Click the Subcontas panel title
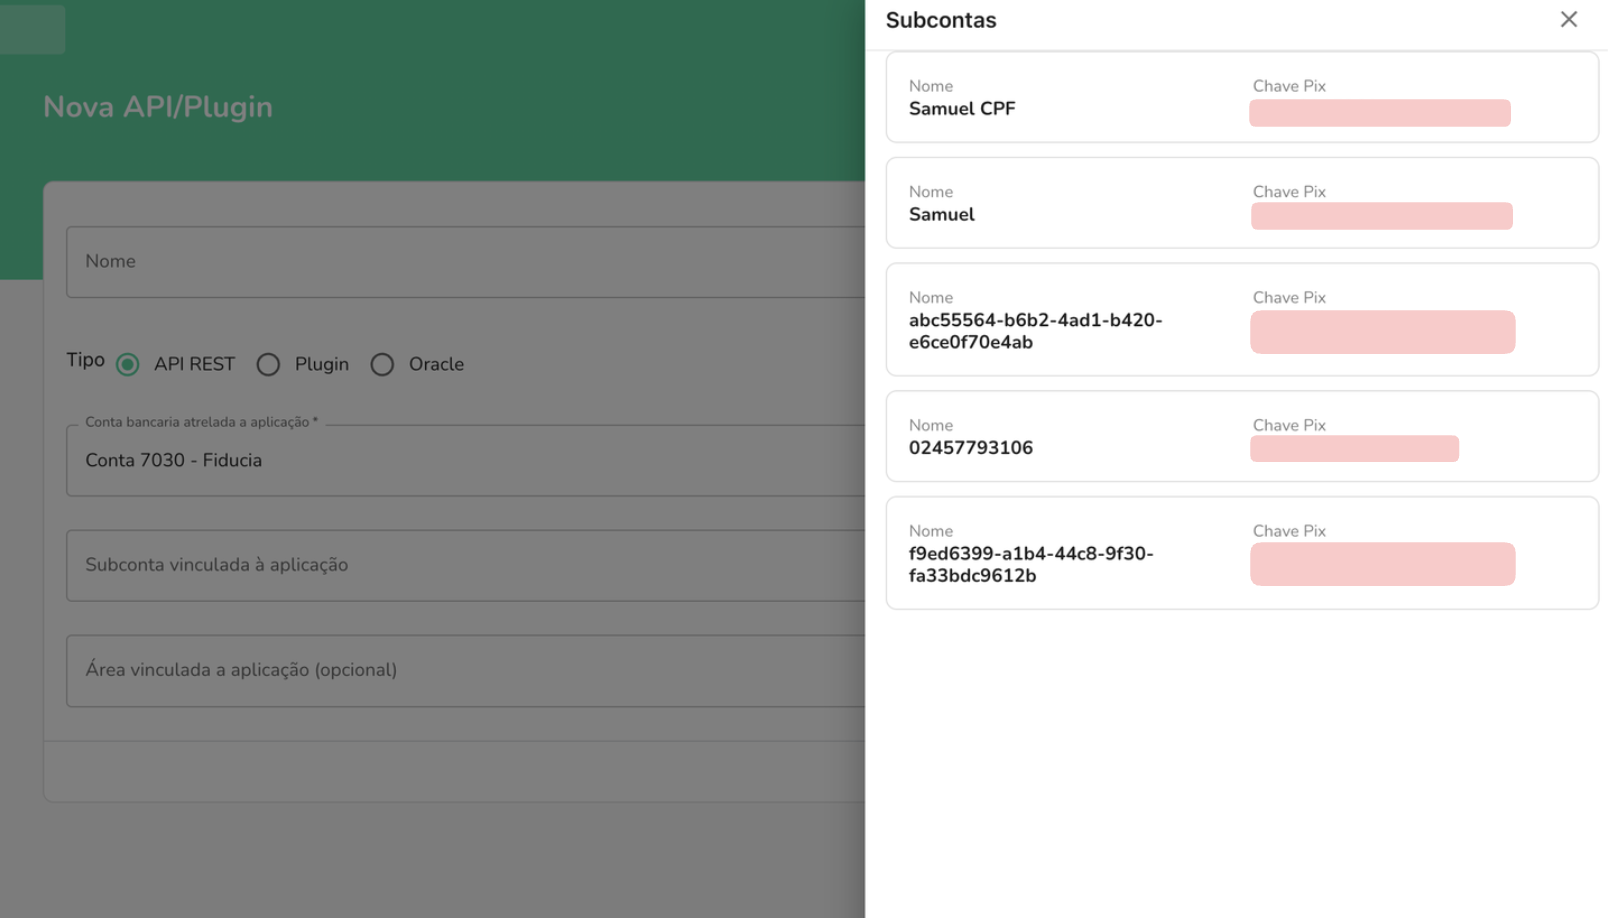 pyautogui.click(x=940, y=20)
